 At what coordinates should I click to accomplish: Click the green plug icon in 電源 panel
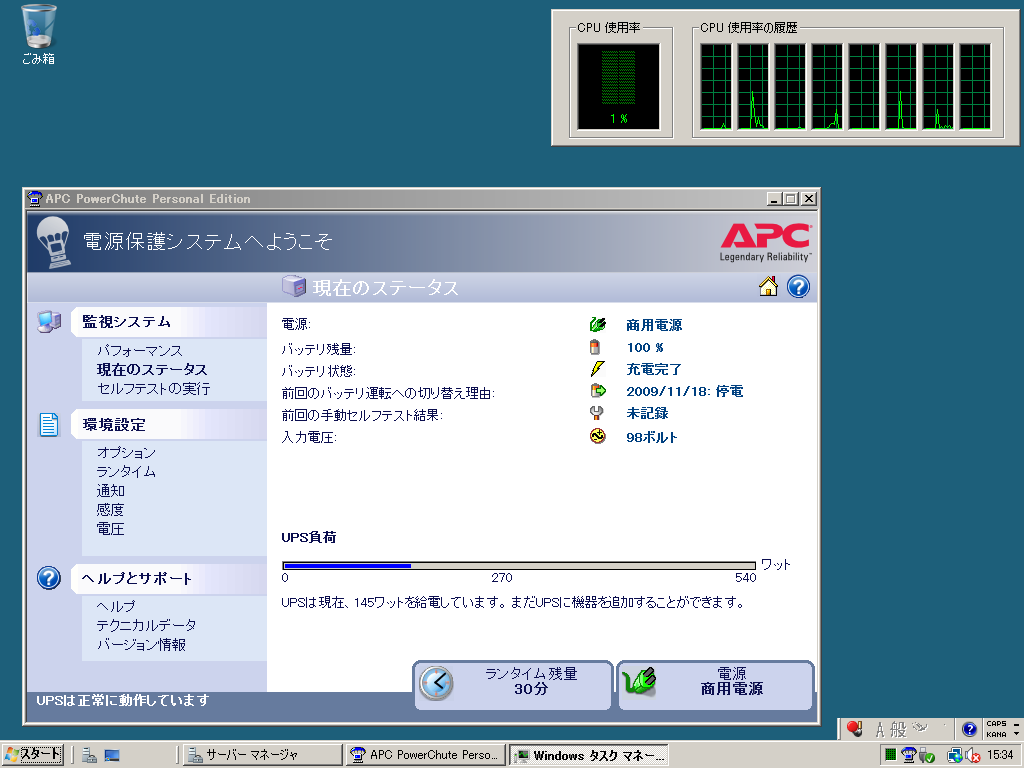tap(639, 682)
